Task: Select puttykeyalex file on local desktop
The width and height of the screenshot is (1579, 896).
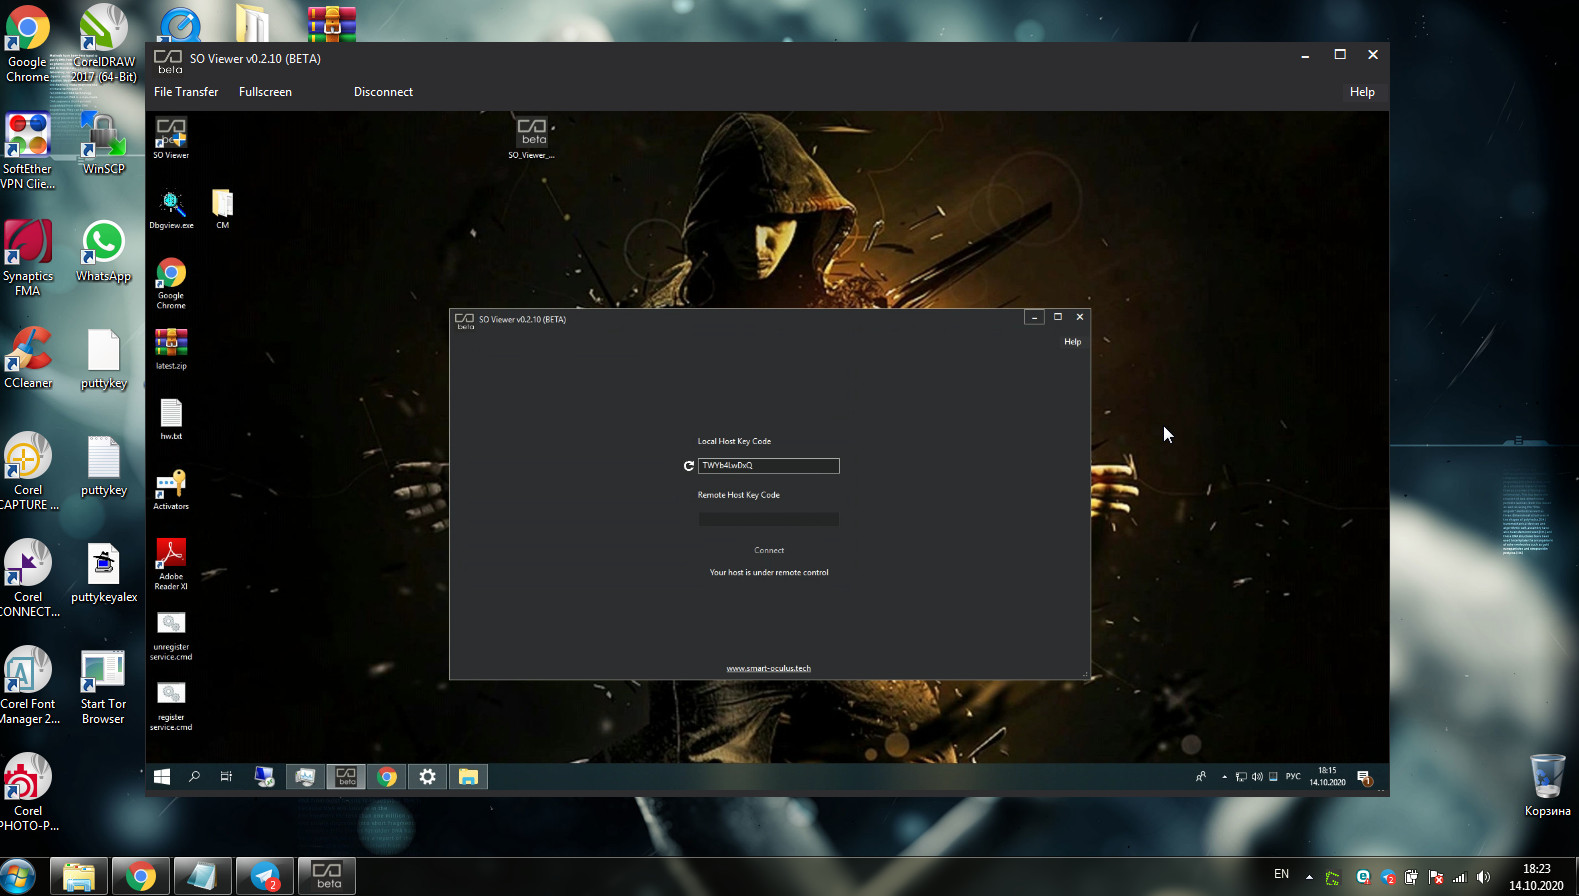Action: pyautogui.click(x=104, y=571)
